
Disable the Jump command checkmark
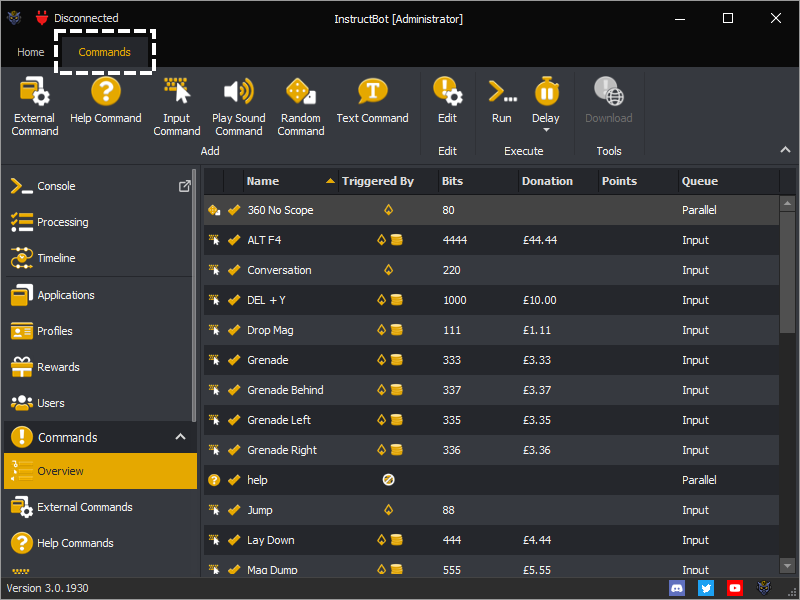point(234,510)
